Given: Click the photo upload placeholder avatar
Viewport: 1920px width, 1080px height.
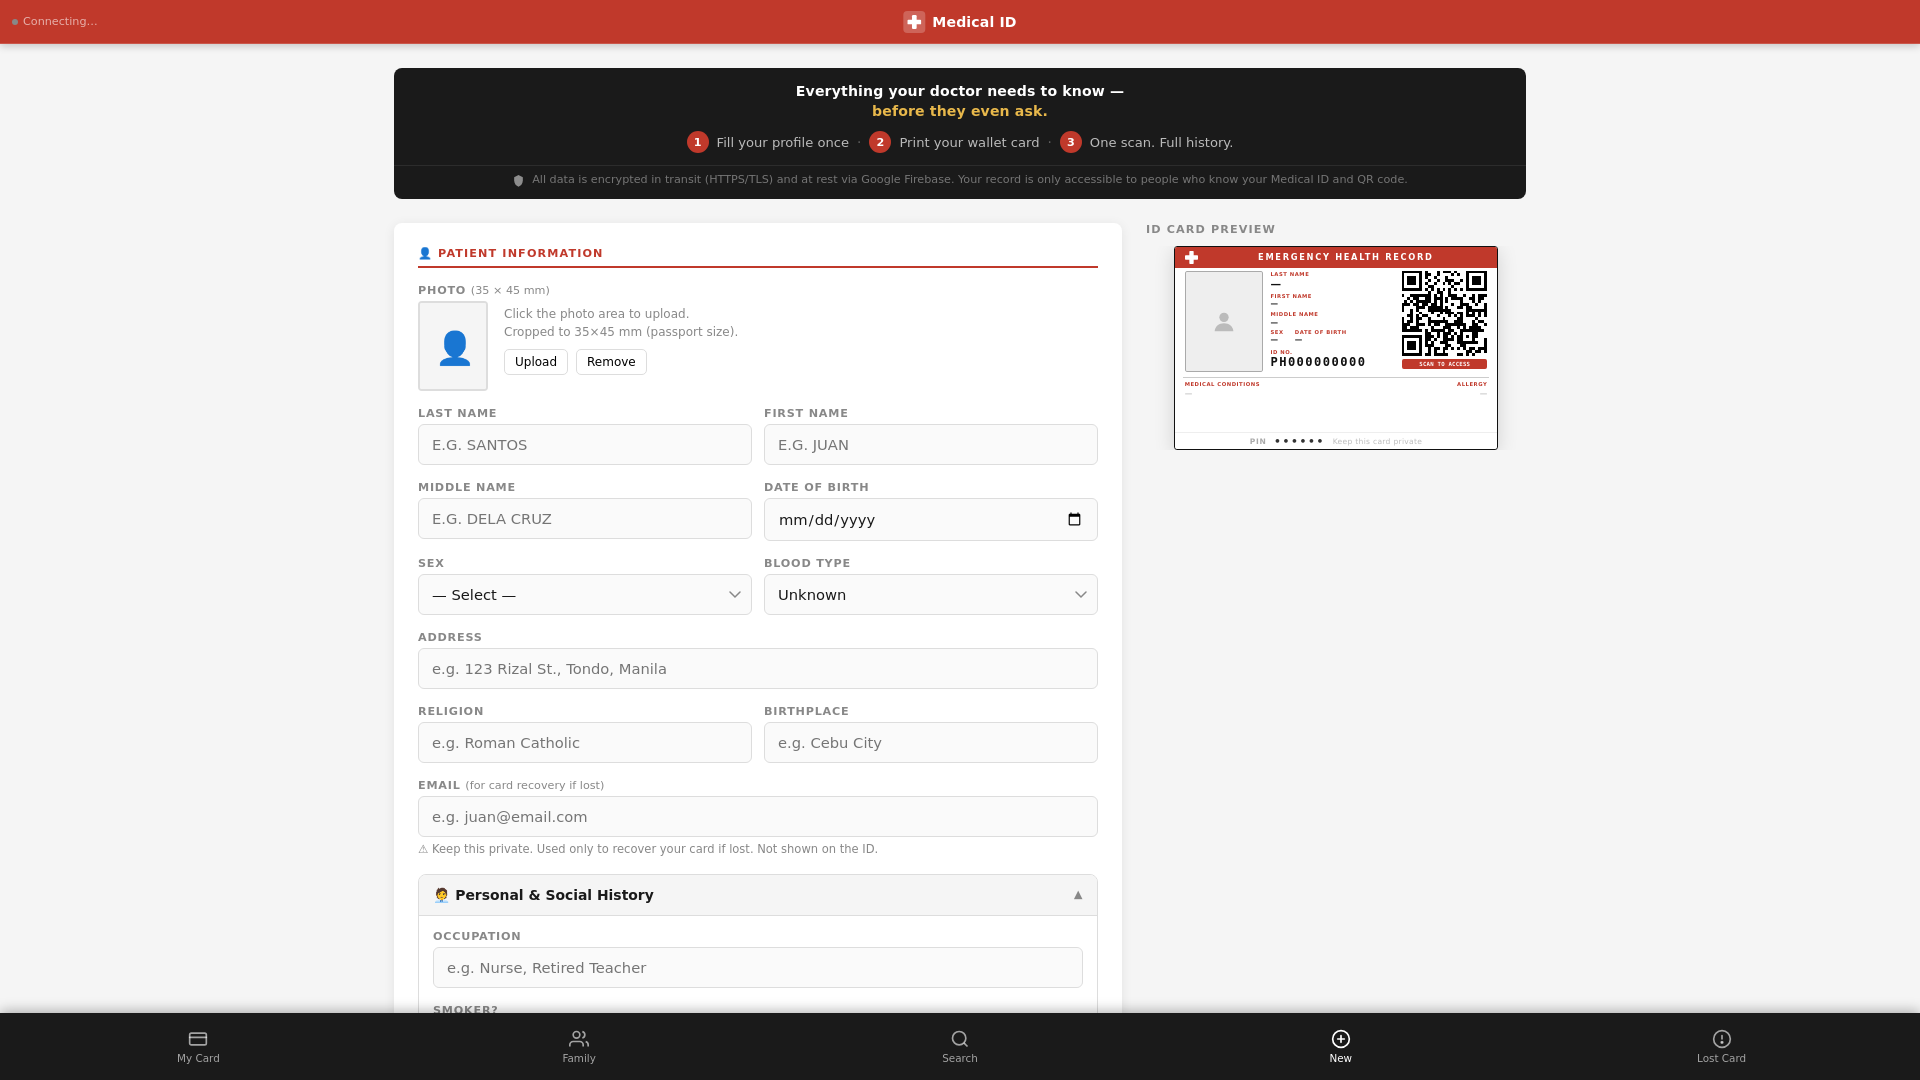Looking at the screenshot, I should click(453, 346).
